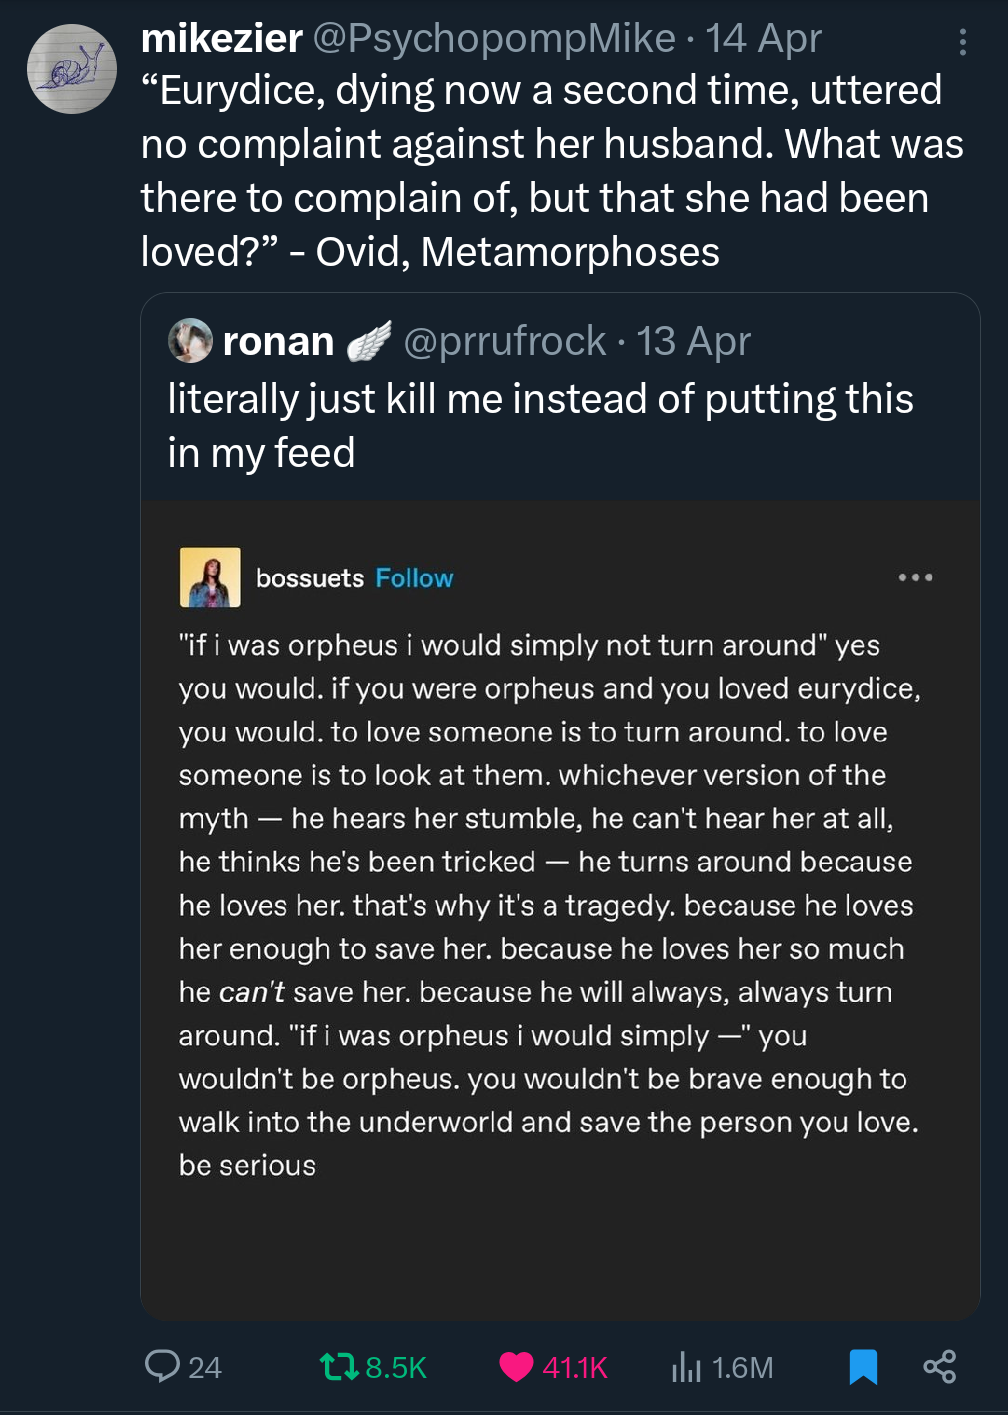Open the 13 Apr quoted tweet timestamp
This screenshot has width=1008, height=1415.
point(693,341)
